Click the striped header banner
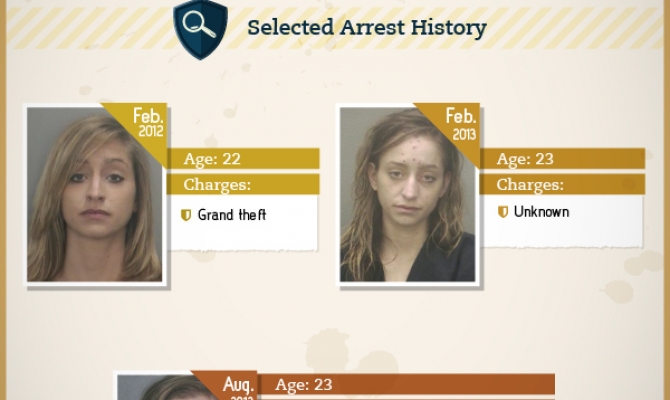 (335, 27)
